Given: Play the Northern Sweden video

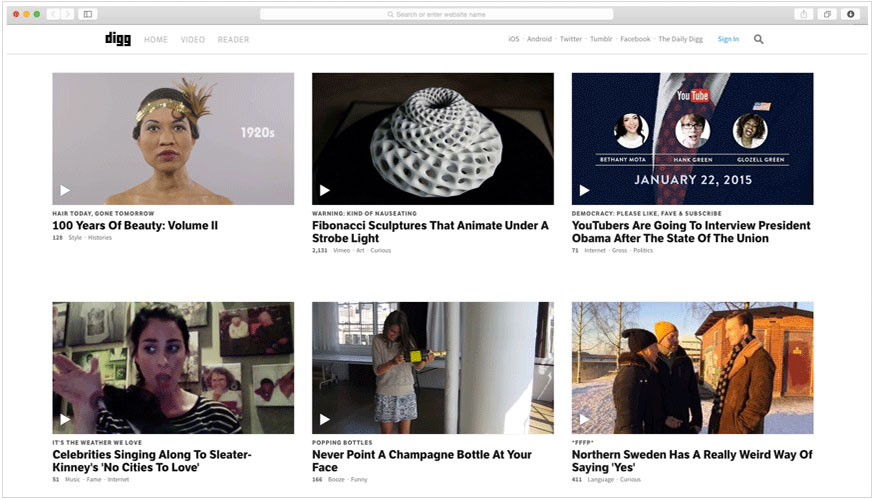Looking at the screenshot, I should point(584,419).
